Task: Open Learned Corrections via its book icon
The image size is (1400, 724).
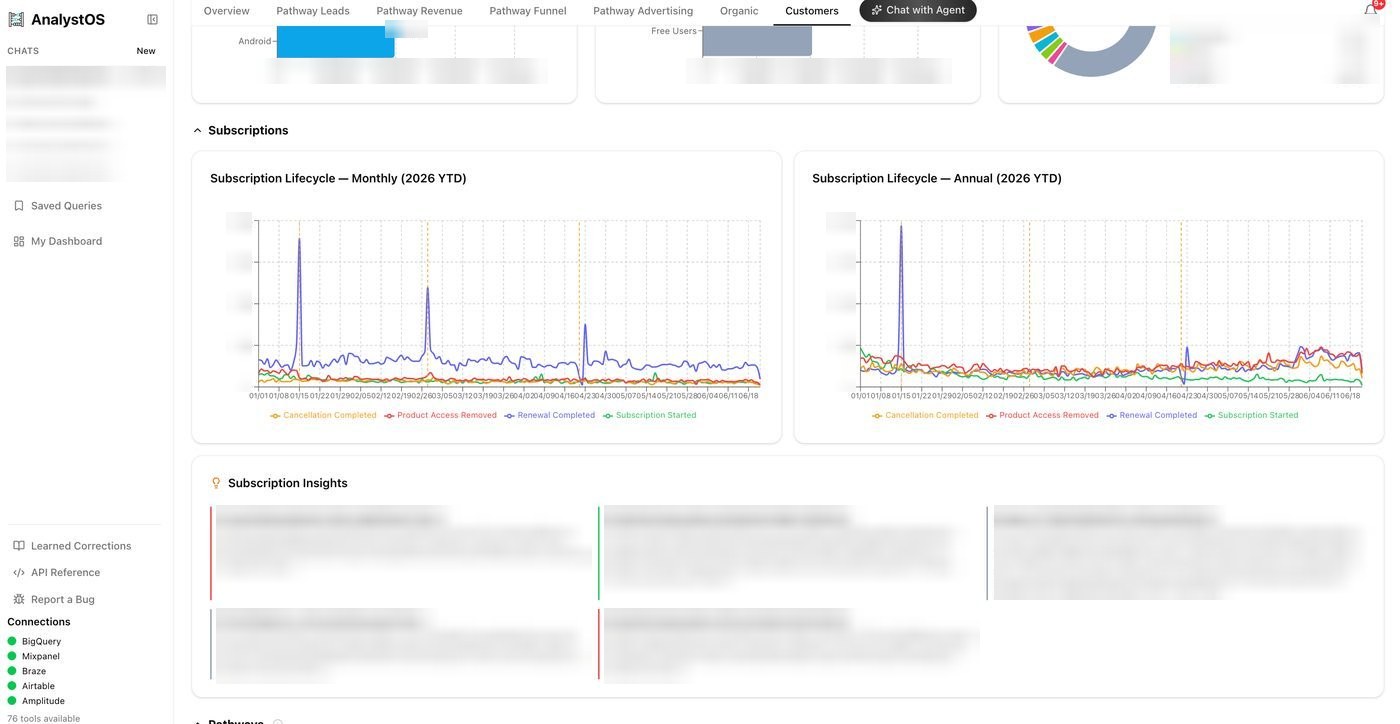Action: tap(19, 546)
